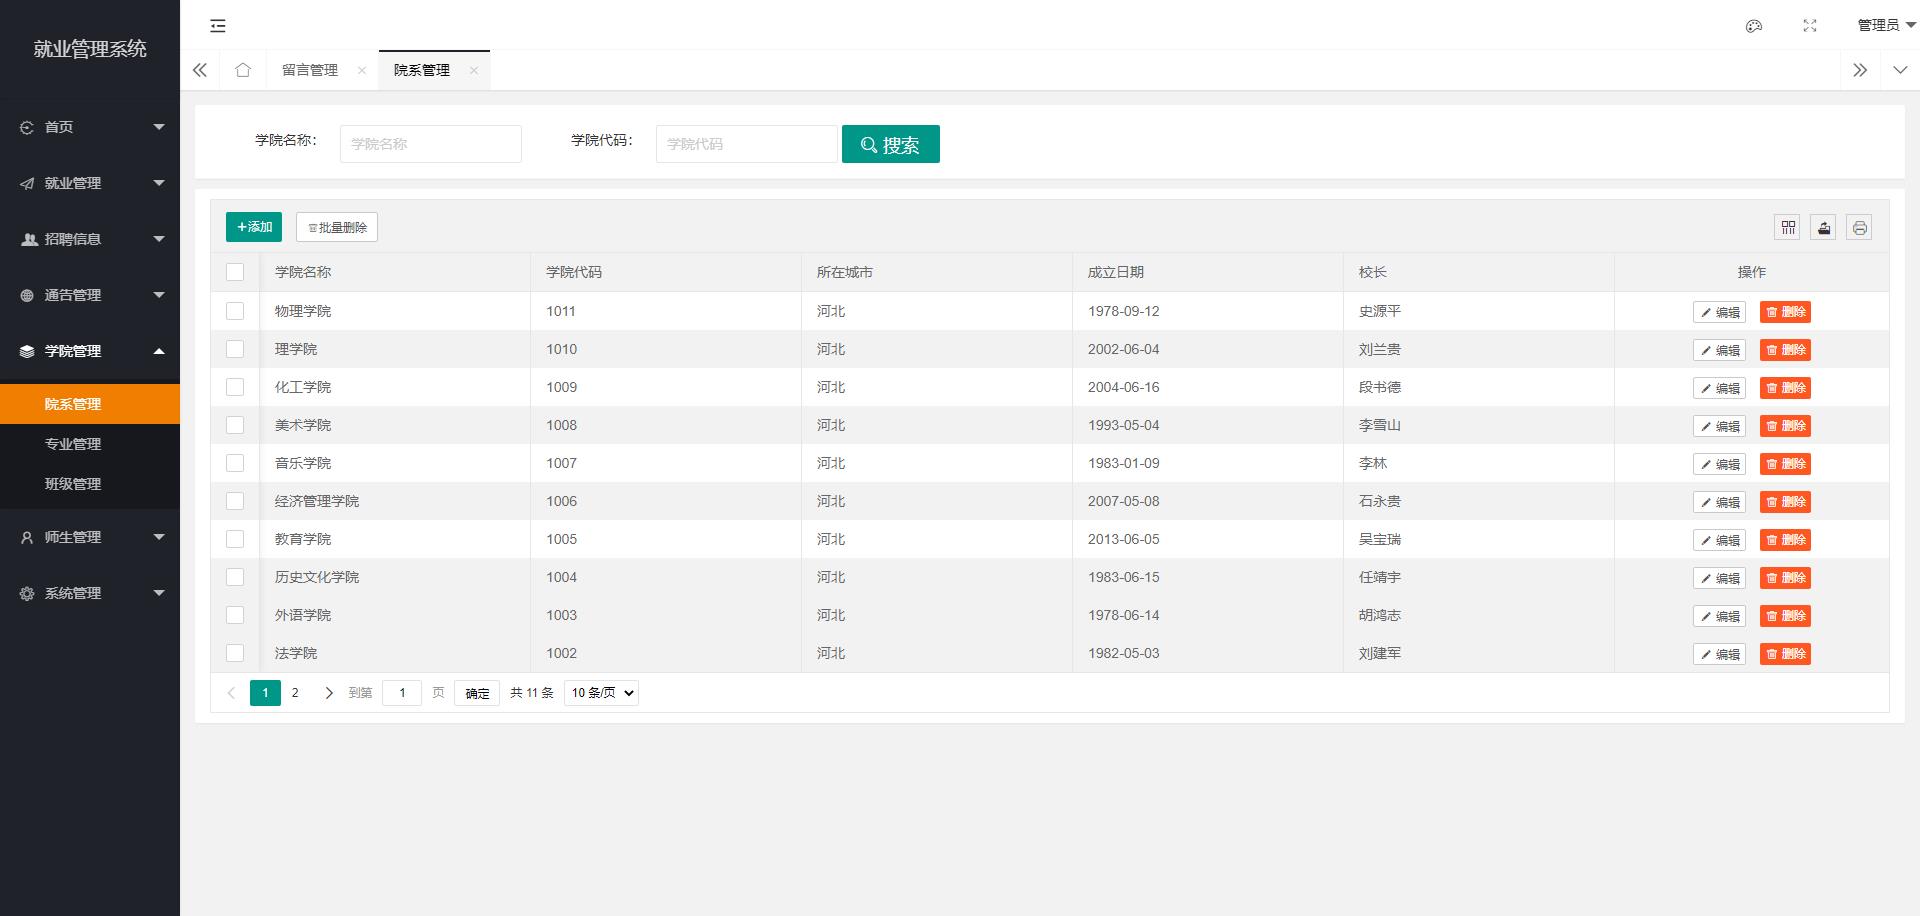Image resolution: width=1920 pixels, height=916 pixels.
Task: Edit the 音乐学院 row
Action: (1719, 464)
